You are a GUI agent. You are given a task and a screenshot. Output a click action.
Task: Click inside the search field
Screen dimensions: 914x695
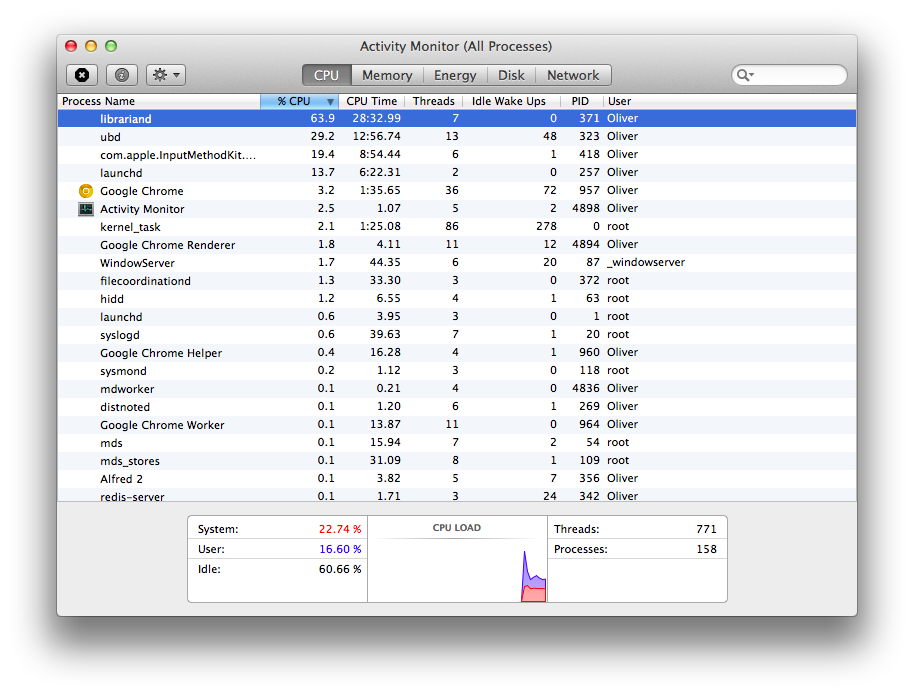click(x=790, y=75)
